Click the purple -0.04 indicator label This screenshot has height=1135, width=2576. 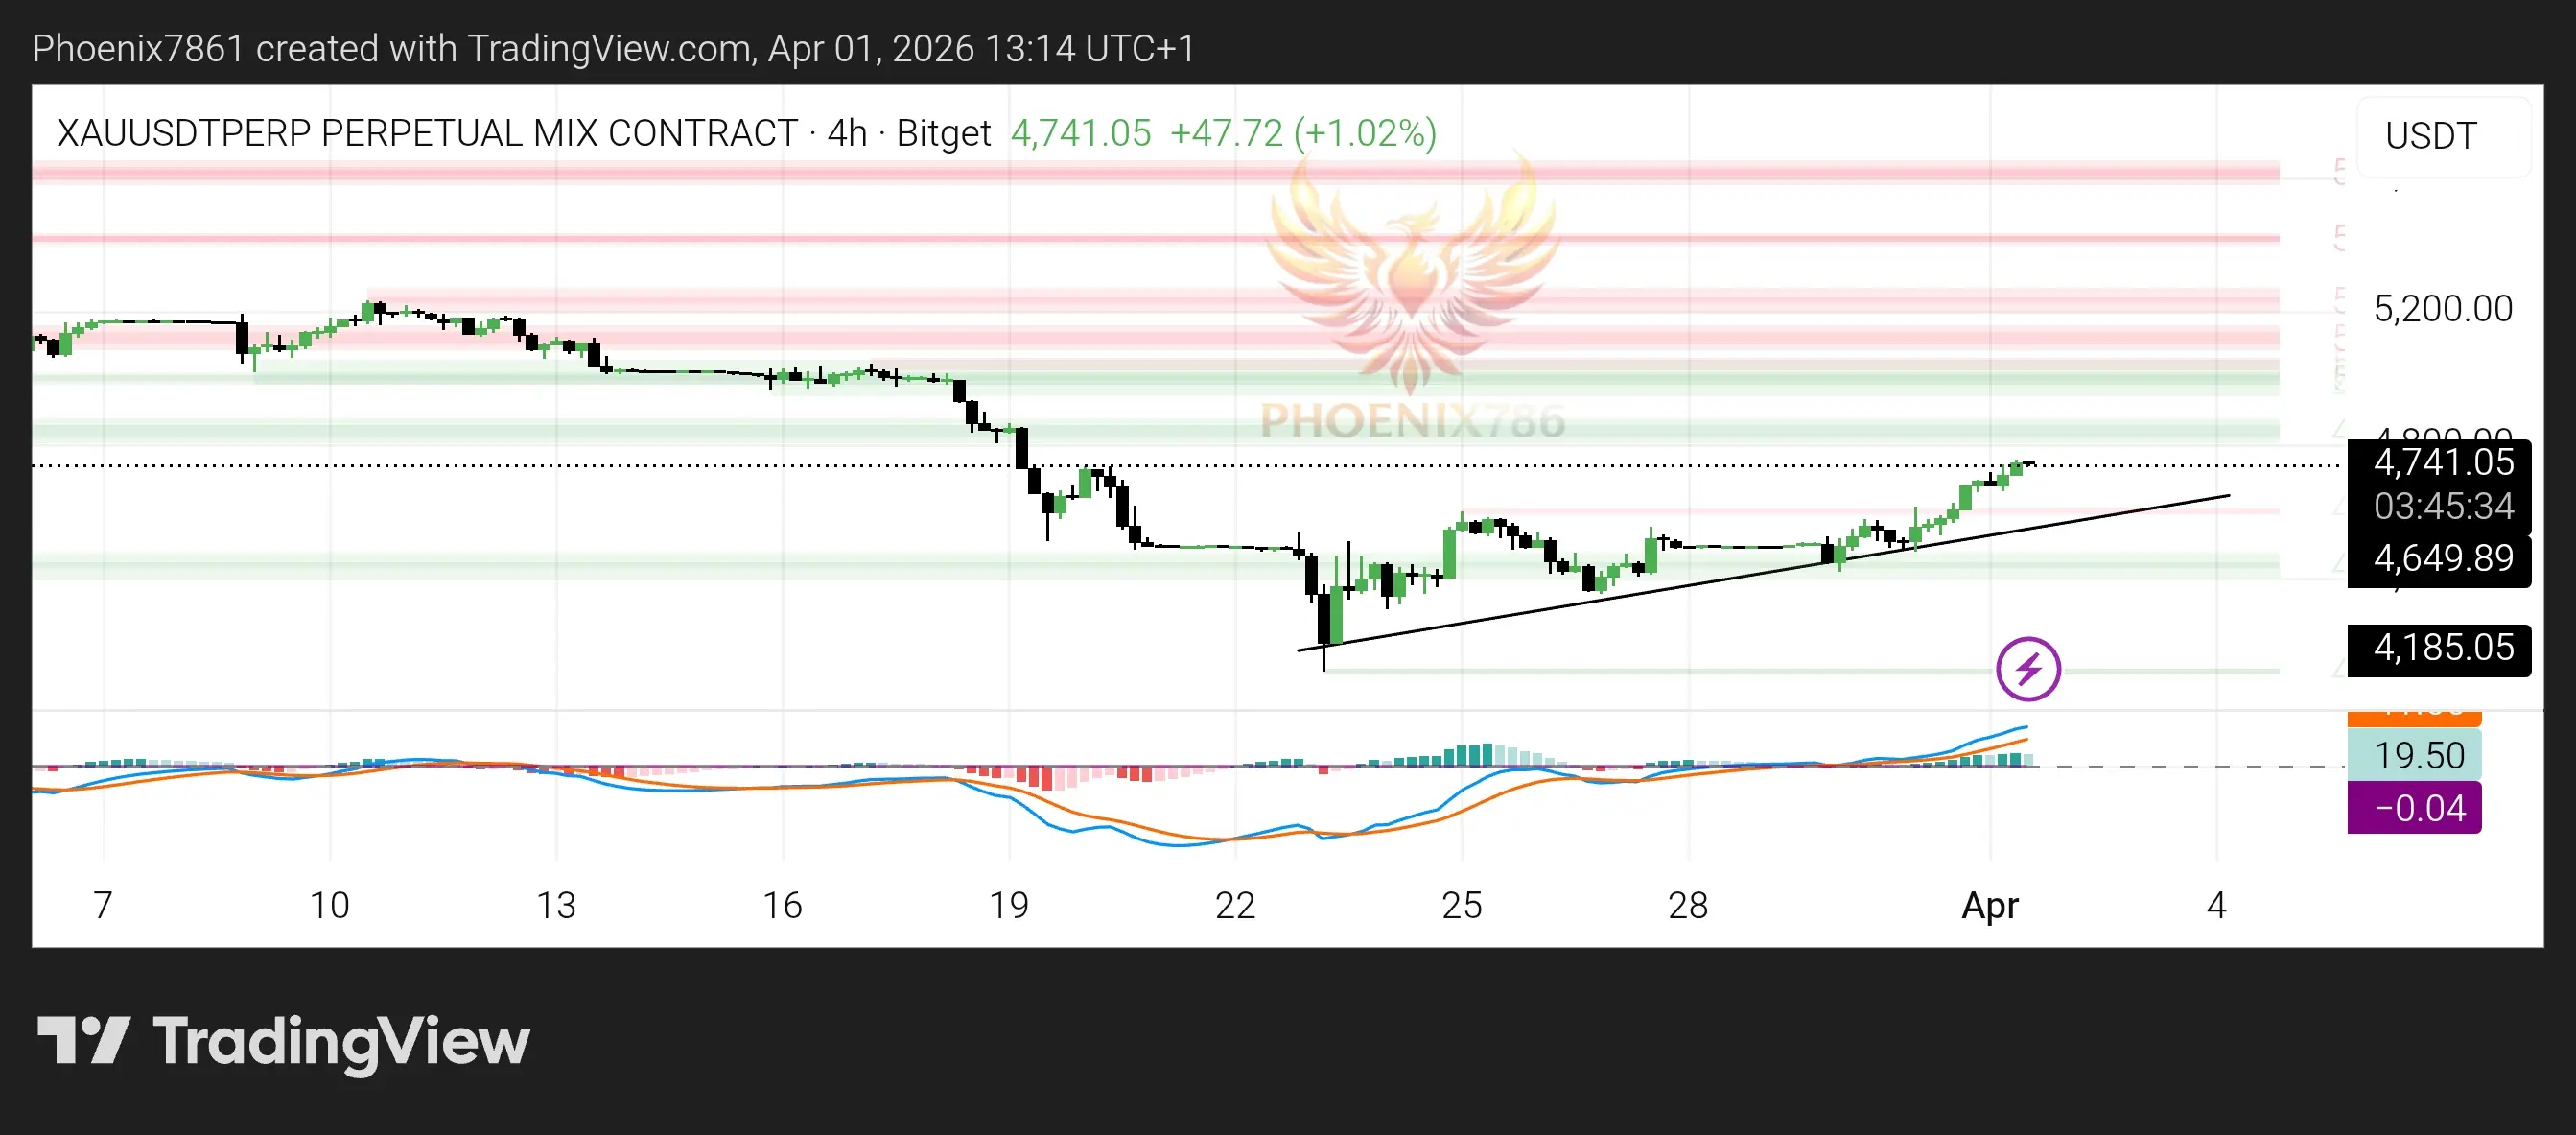pos(2417,808)
